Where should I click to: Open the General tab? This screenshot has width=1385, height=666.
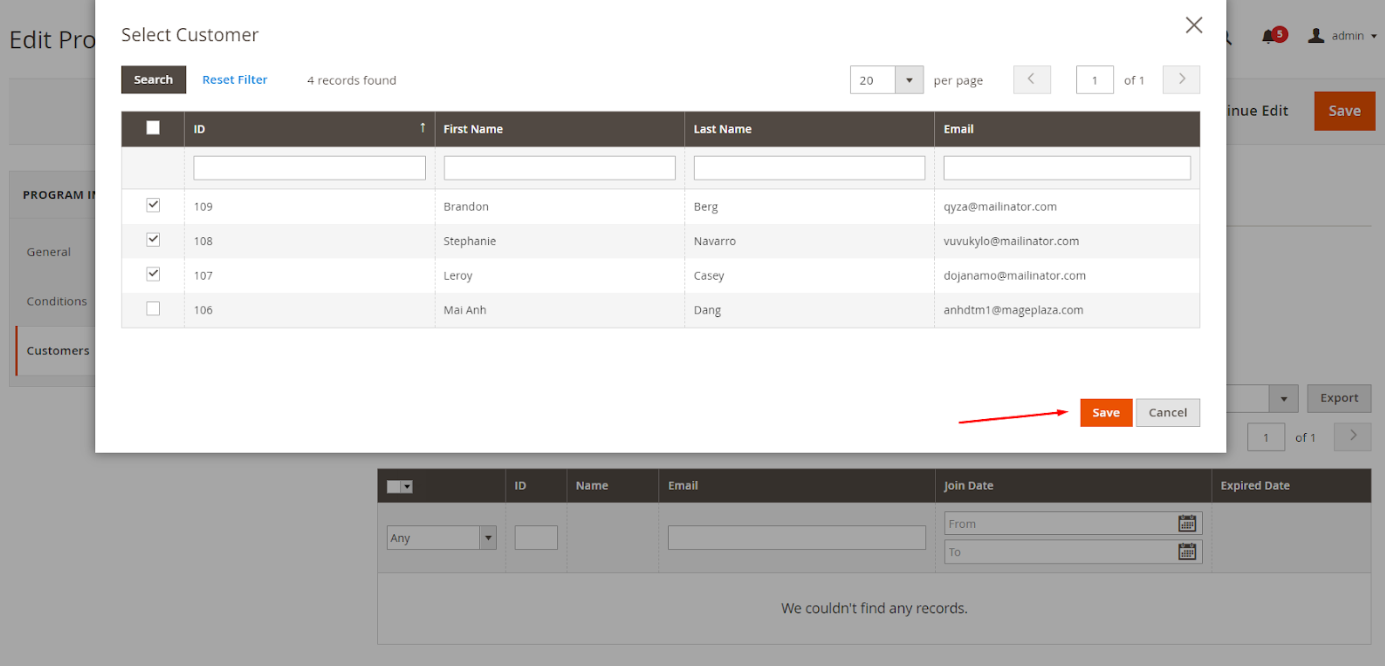click(49, 252)
